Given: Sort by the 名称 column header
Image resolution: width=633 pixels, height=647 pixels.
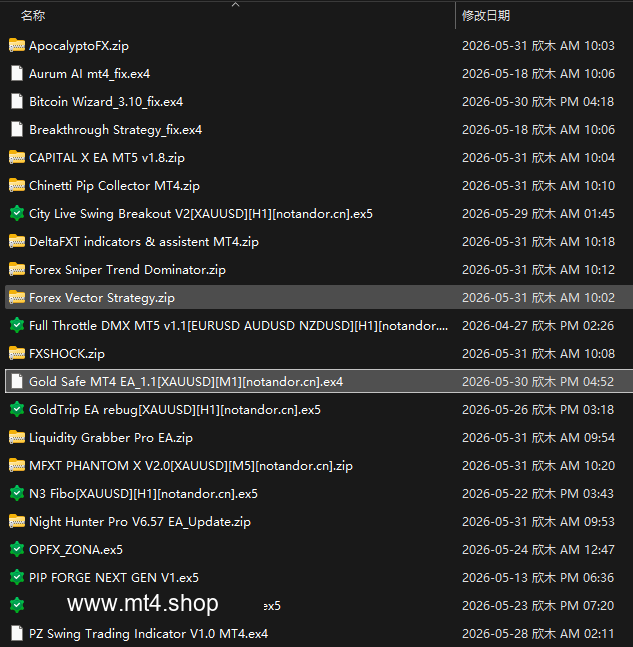Looking at the screenshot, I should [x=33, y=16].
